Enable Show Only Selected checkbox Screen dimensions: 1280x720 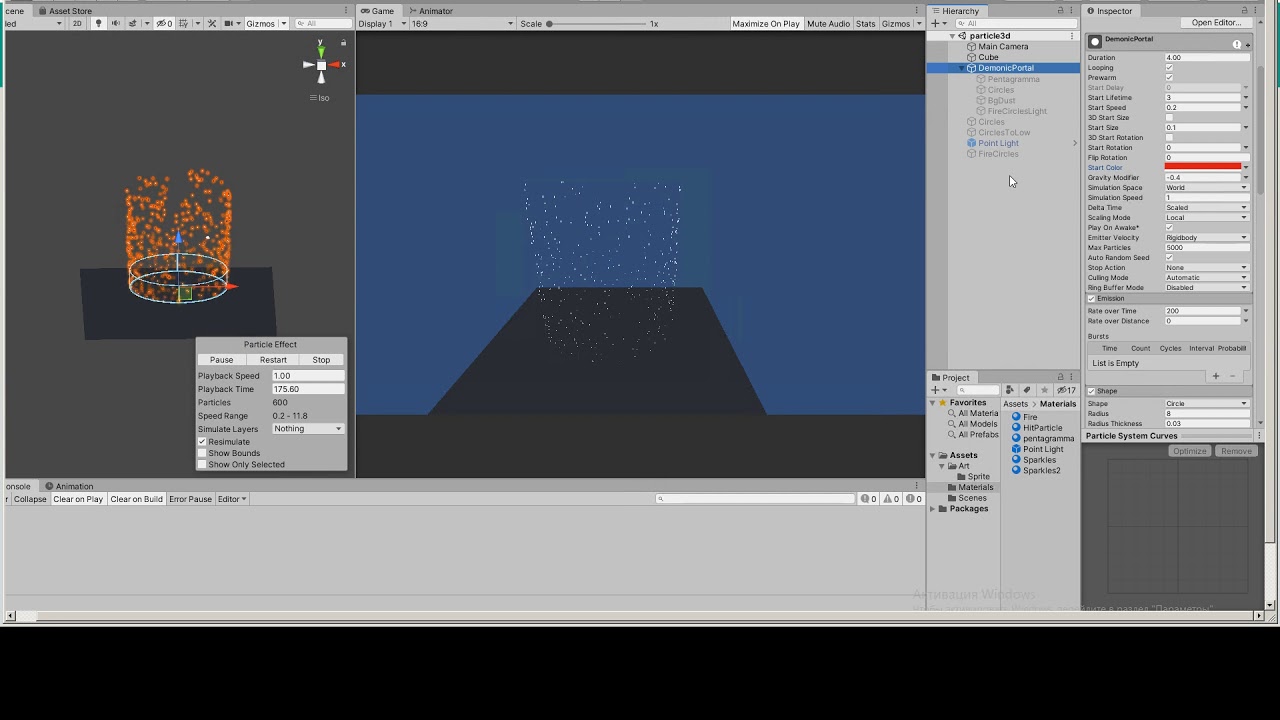[202, 464]
